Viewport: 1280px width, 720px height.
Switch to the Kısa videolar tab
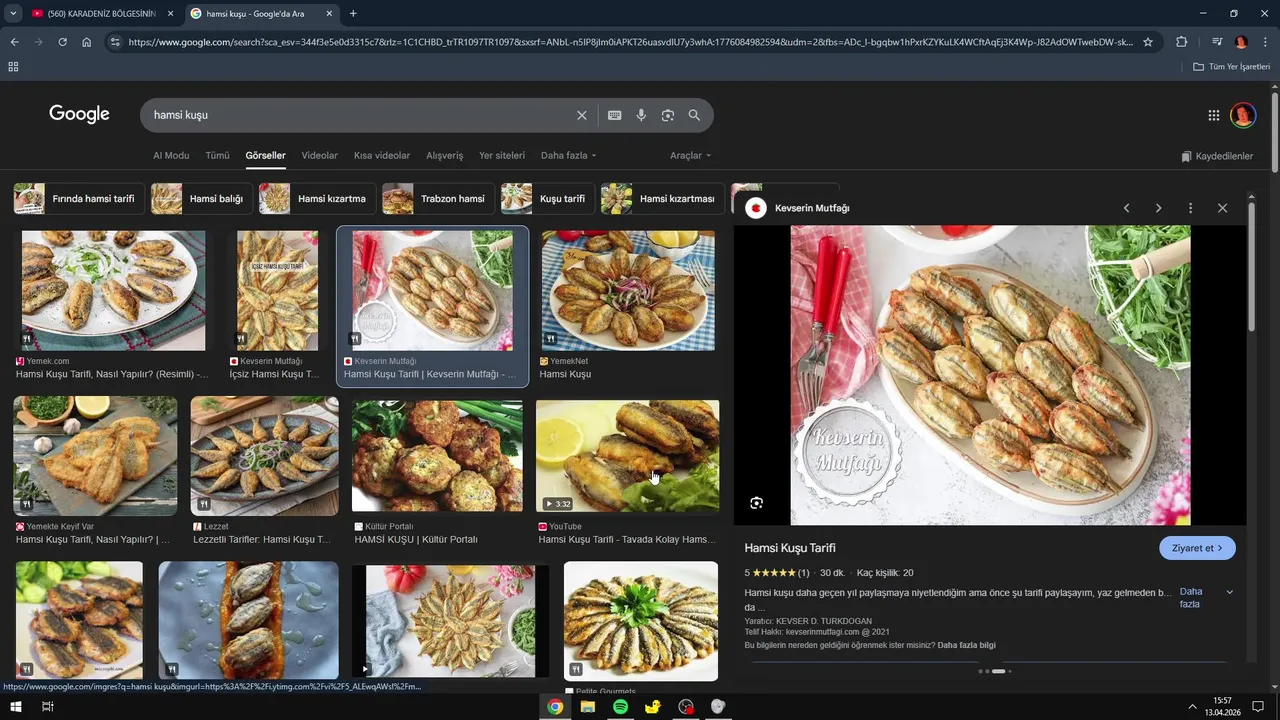[x=382, y=156]
